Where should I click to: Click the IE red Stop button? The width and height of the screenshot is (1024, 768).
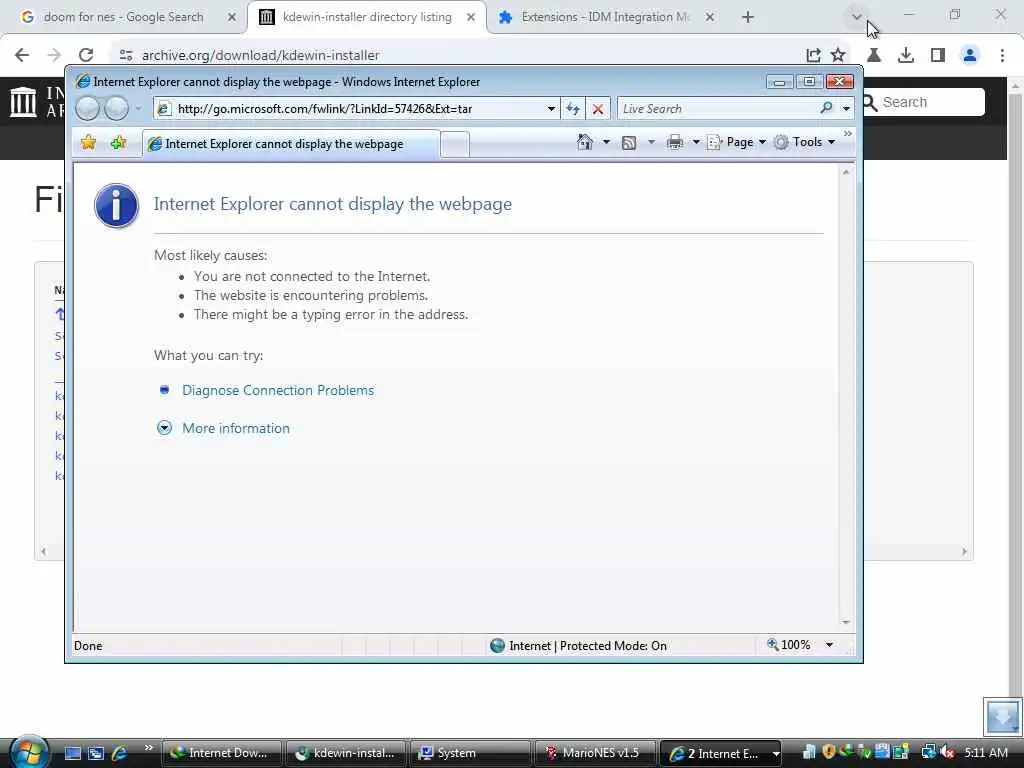coord(598,109)
